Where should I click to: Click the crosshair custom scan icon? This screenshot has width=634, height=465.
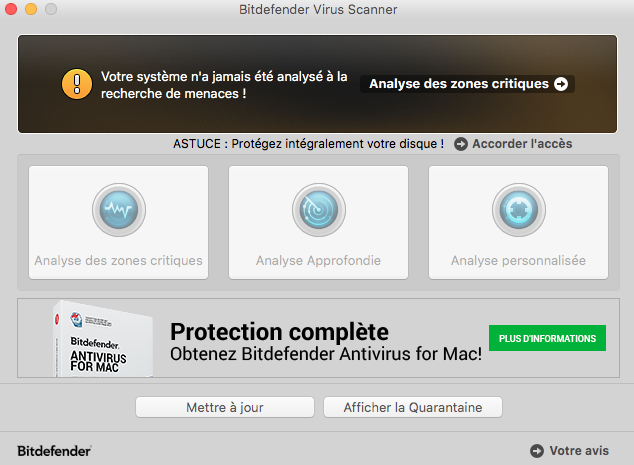(x=518, y=210)
